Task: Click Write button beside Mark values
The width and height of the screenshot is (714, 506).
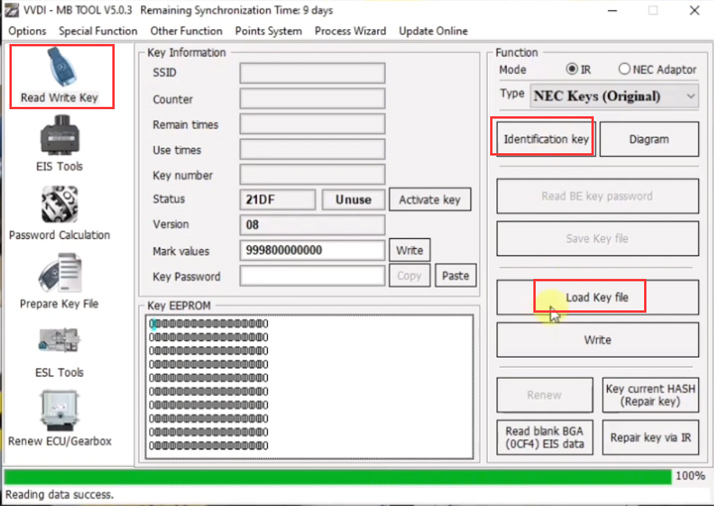Action: pos(409,250)
